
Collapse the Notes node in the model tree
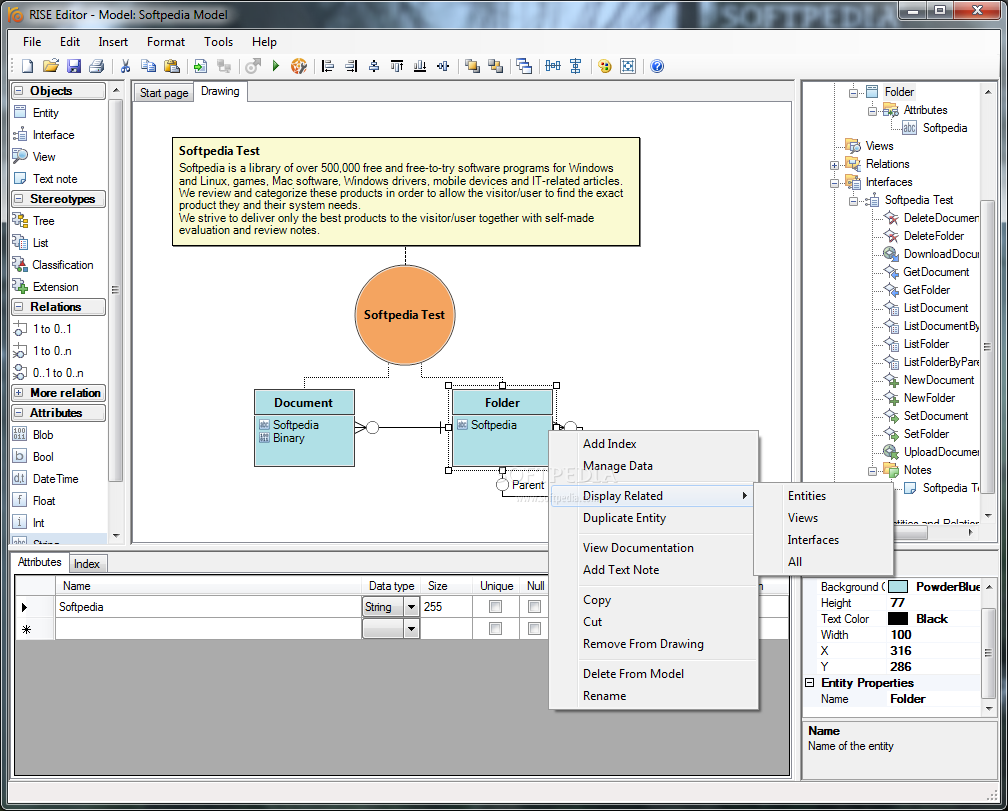pos(872,471)
